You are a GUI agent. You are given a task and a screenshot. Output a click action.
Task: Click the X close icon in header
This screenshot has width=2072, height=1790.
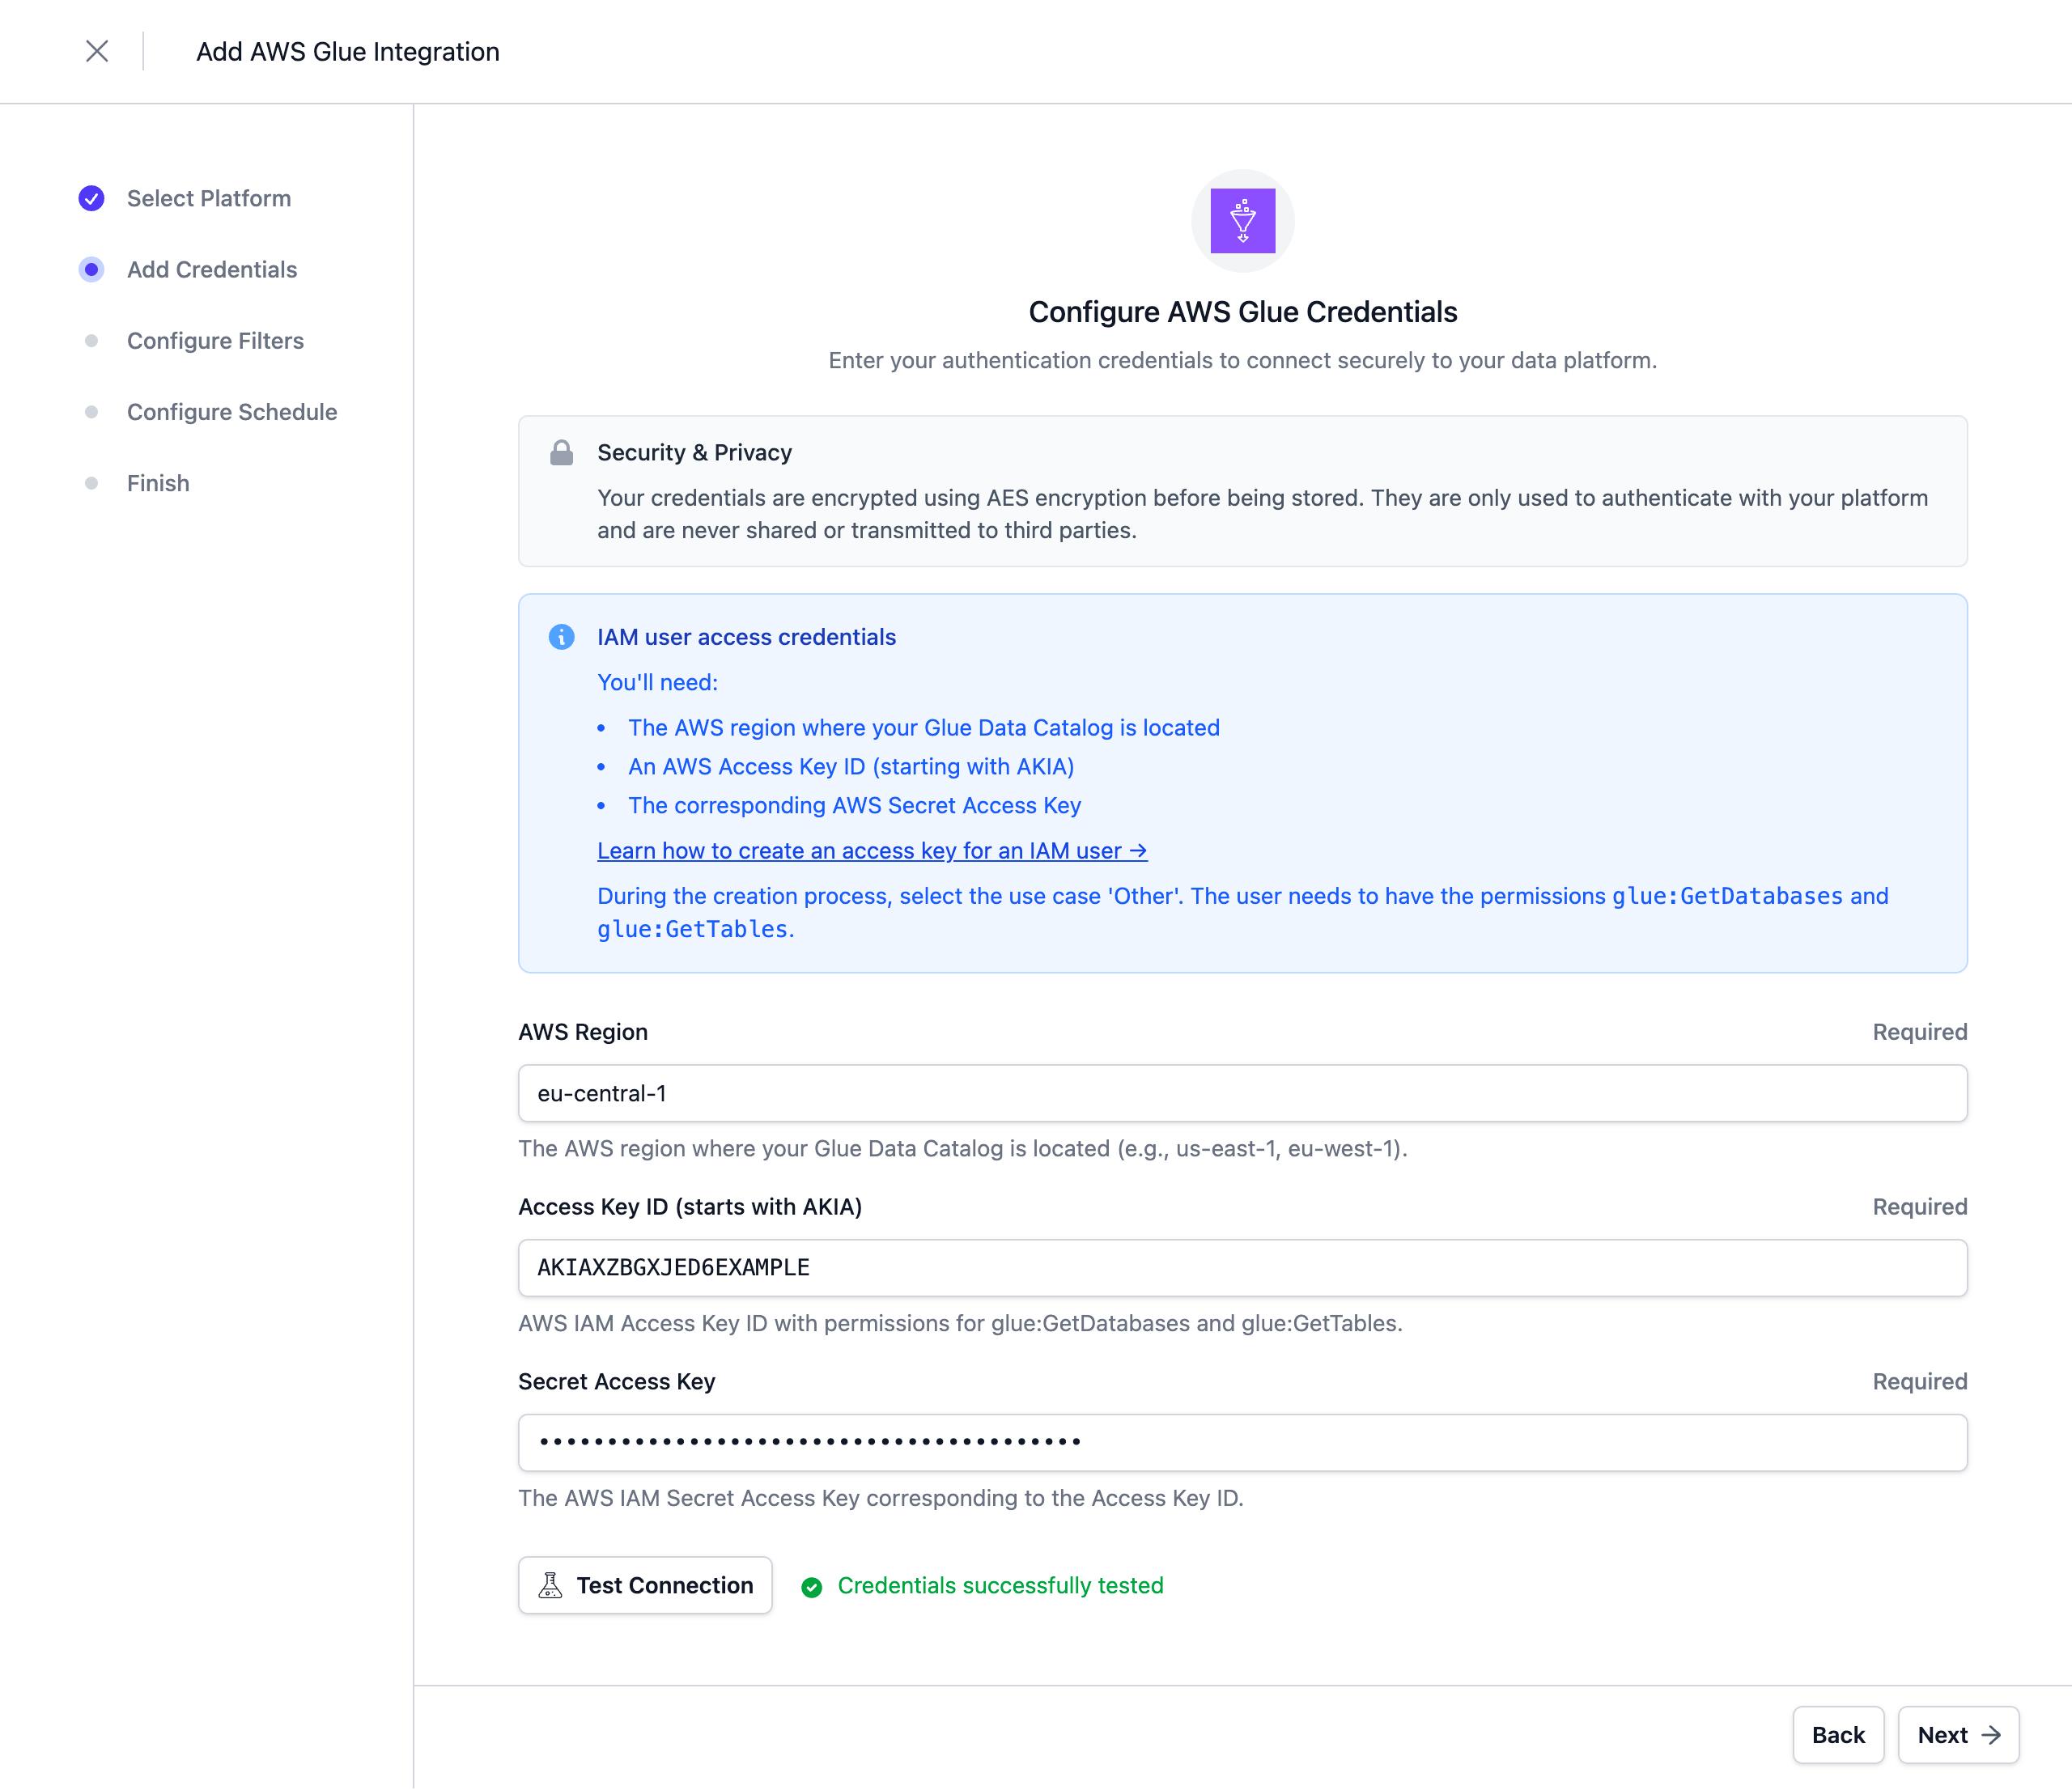click(x=97, y=51)
